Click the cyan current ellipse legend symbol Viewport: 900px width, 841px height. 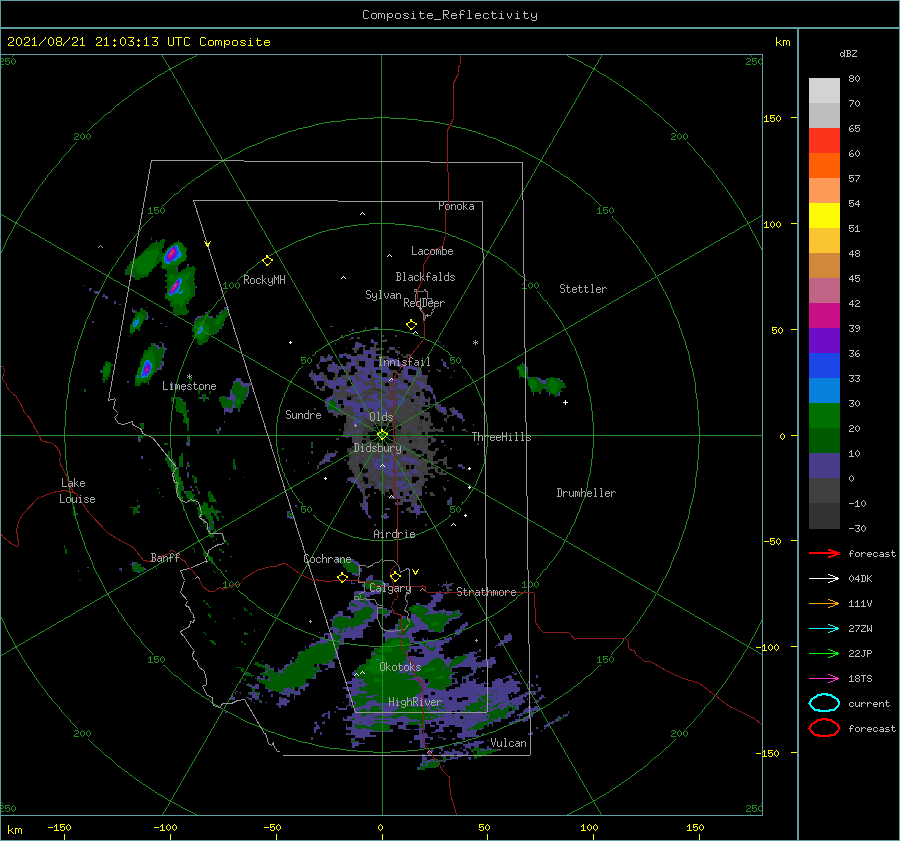(824, 703)
